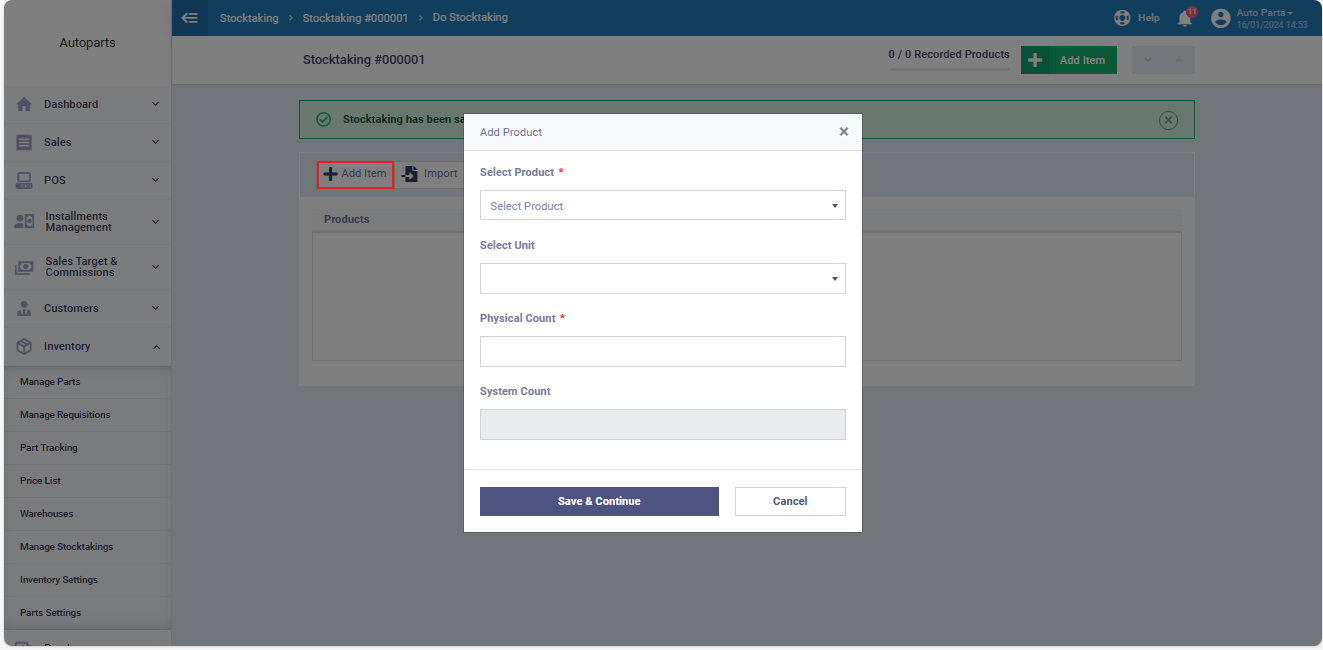Click Add Item in the products toolbar

click(355, 174)
